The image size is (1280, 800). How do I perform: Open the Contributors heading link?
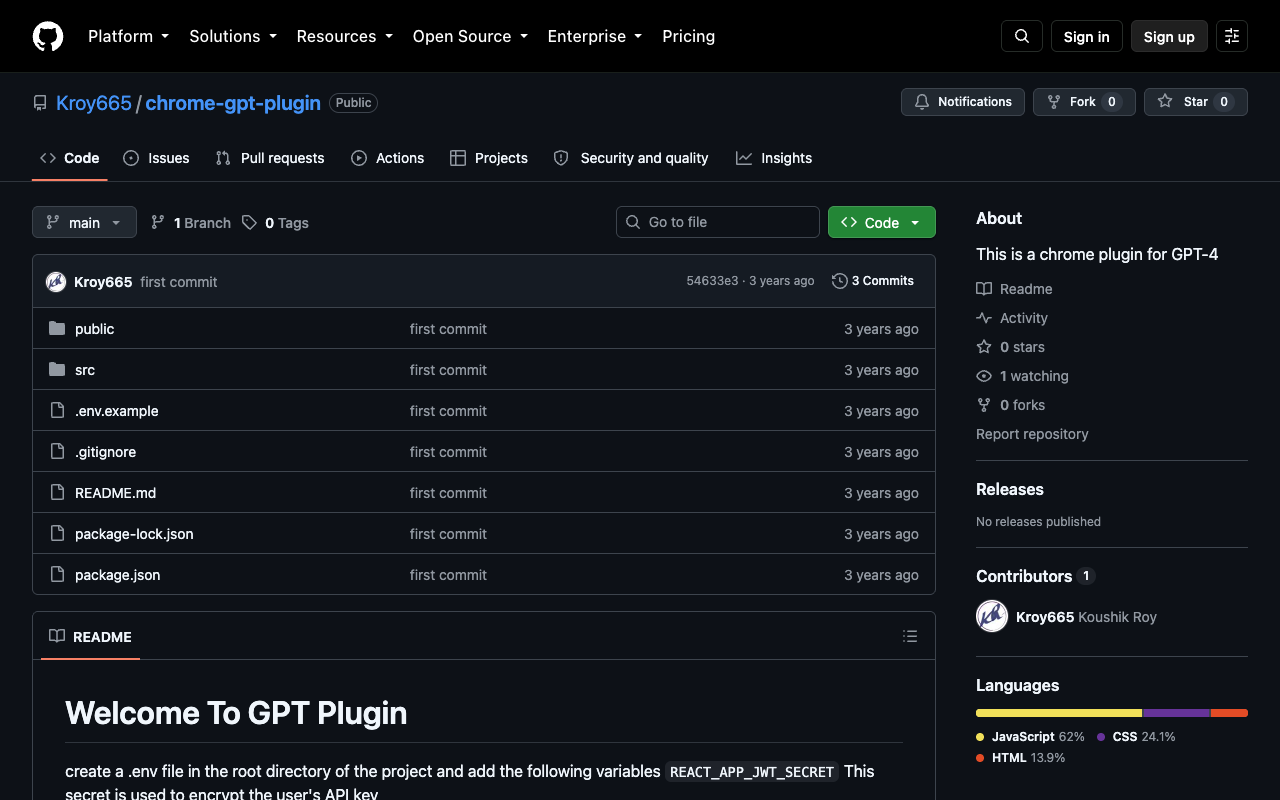[x=1035, y=576]
